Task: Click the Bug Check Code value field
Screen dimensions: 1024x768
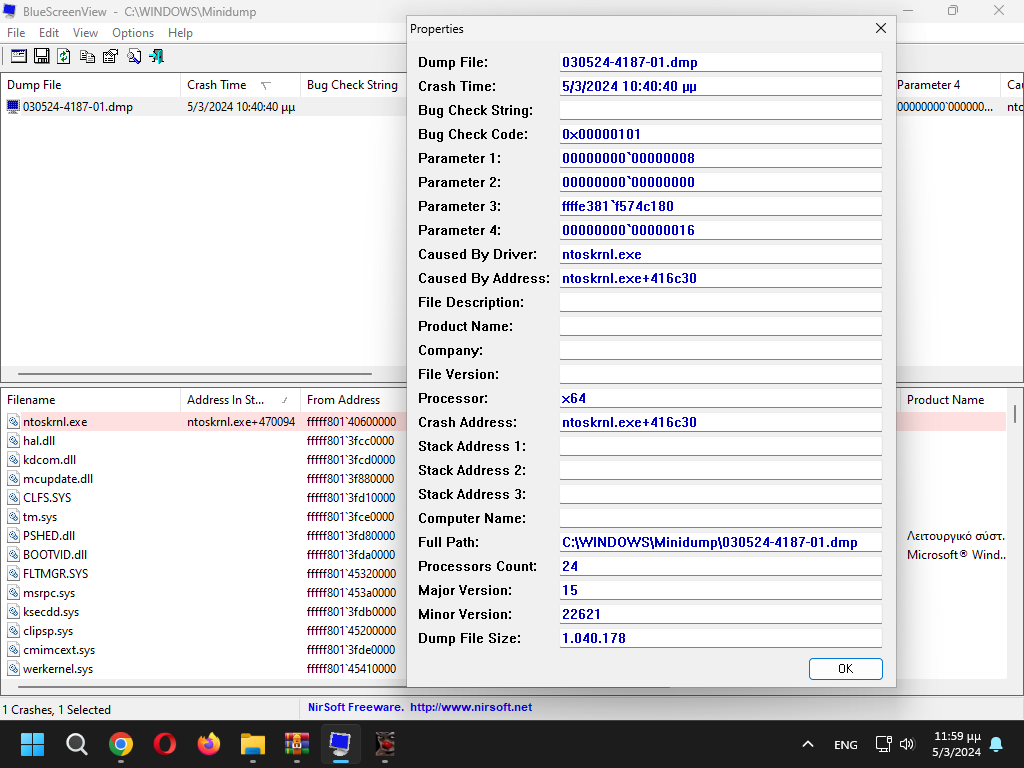Action: click(x=720, y=134)
